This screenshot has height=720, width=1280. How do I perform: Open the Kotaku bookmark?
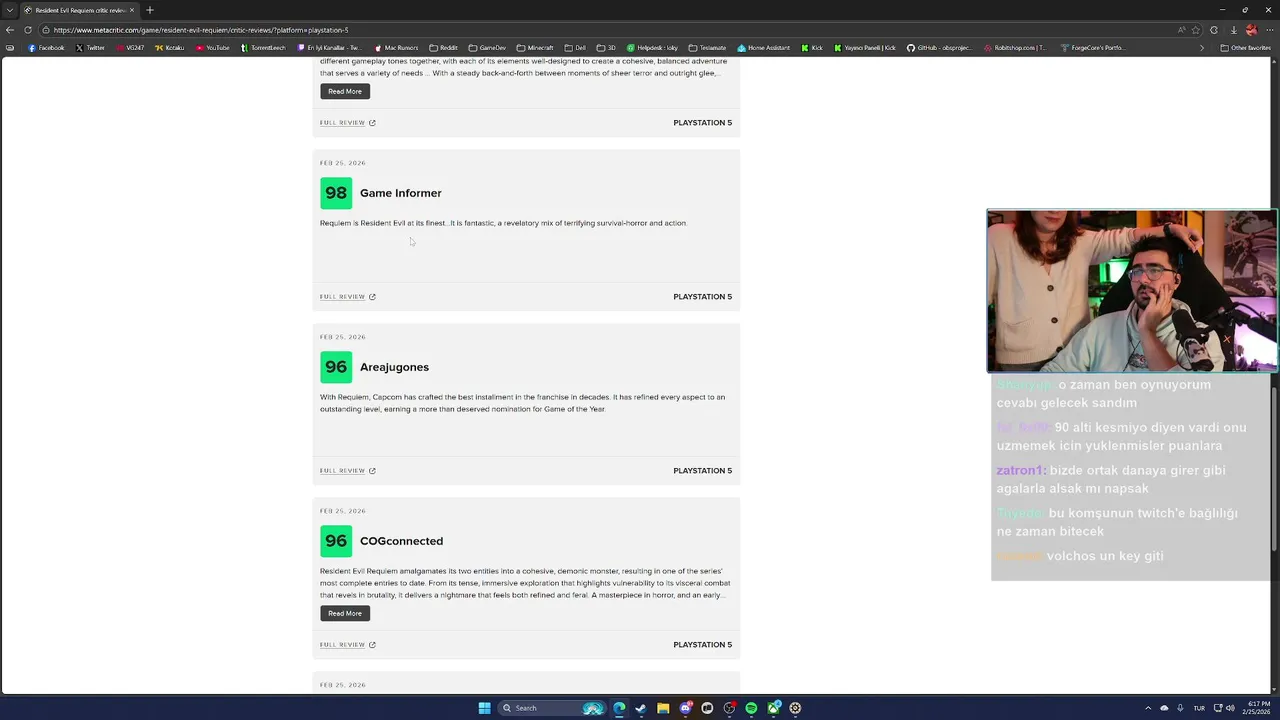click(170, 48)
